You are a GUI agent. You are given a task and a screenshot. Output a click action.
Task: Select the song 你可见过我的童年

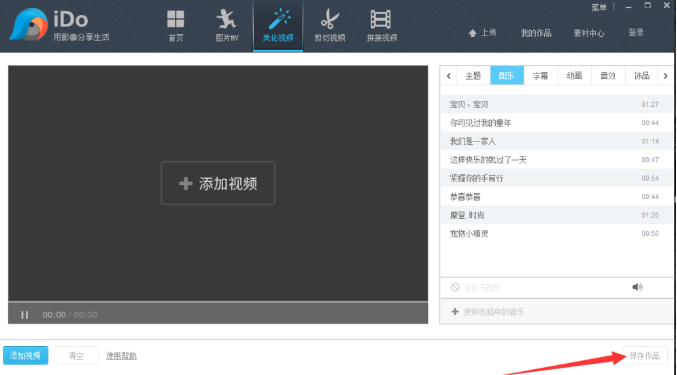(x=557, y=123)
